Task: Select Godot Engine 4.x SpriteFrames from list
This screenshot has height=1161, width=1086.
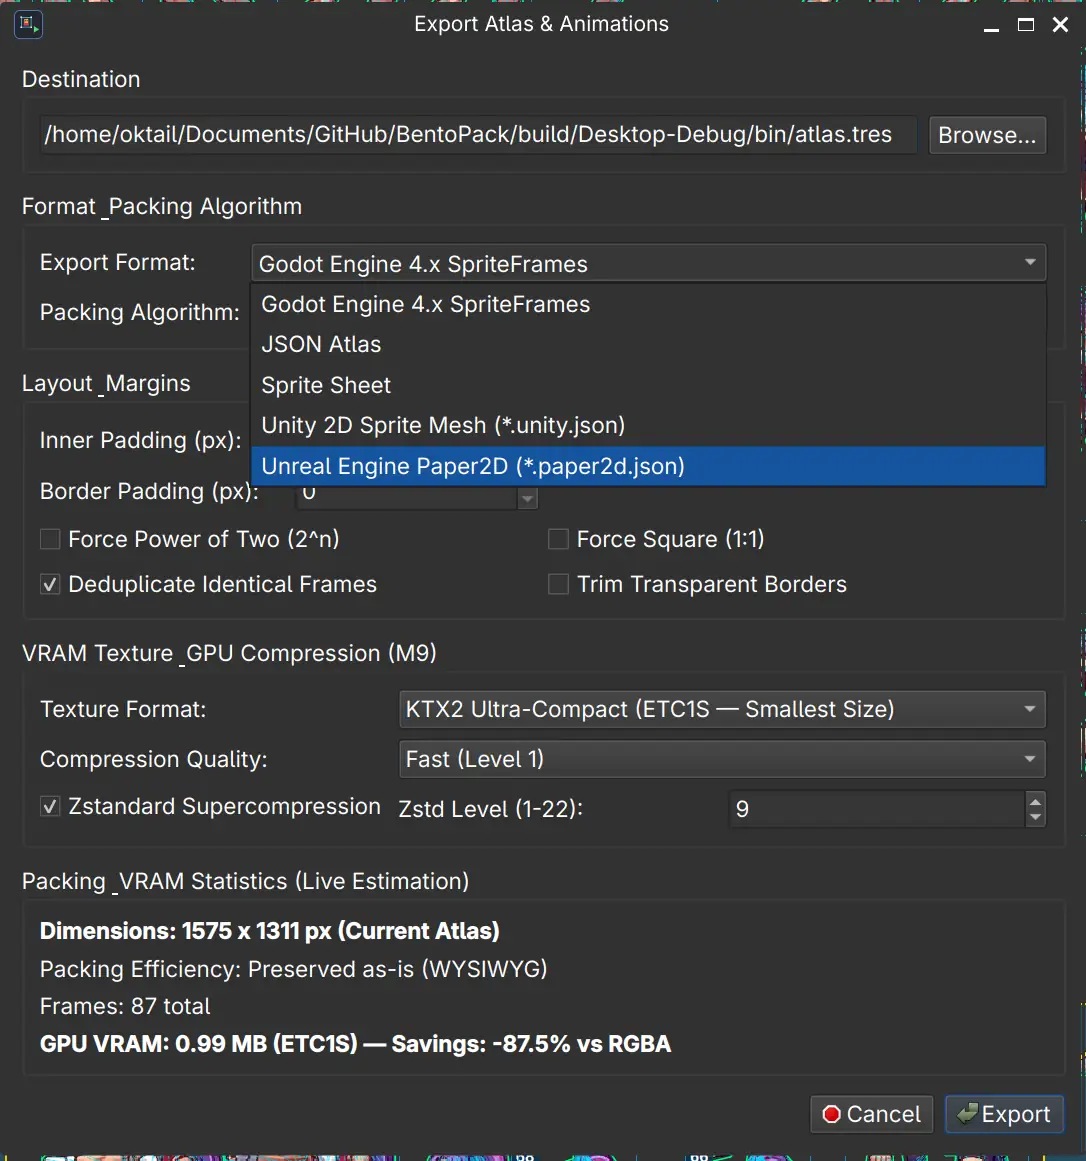Action: click(648, 304)
